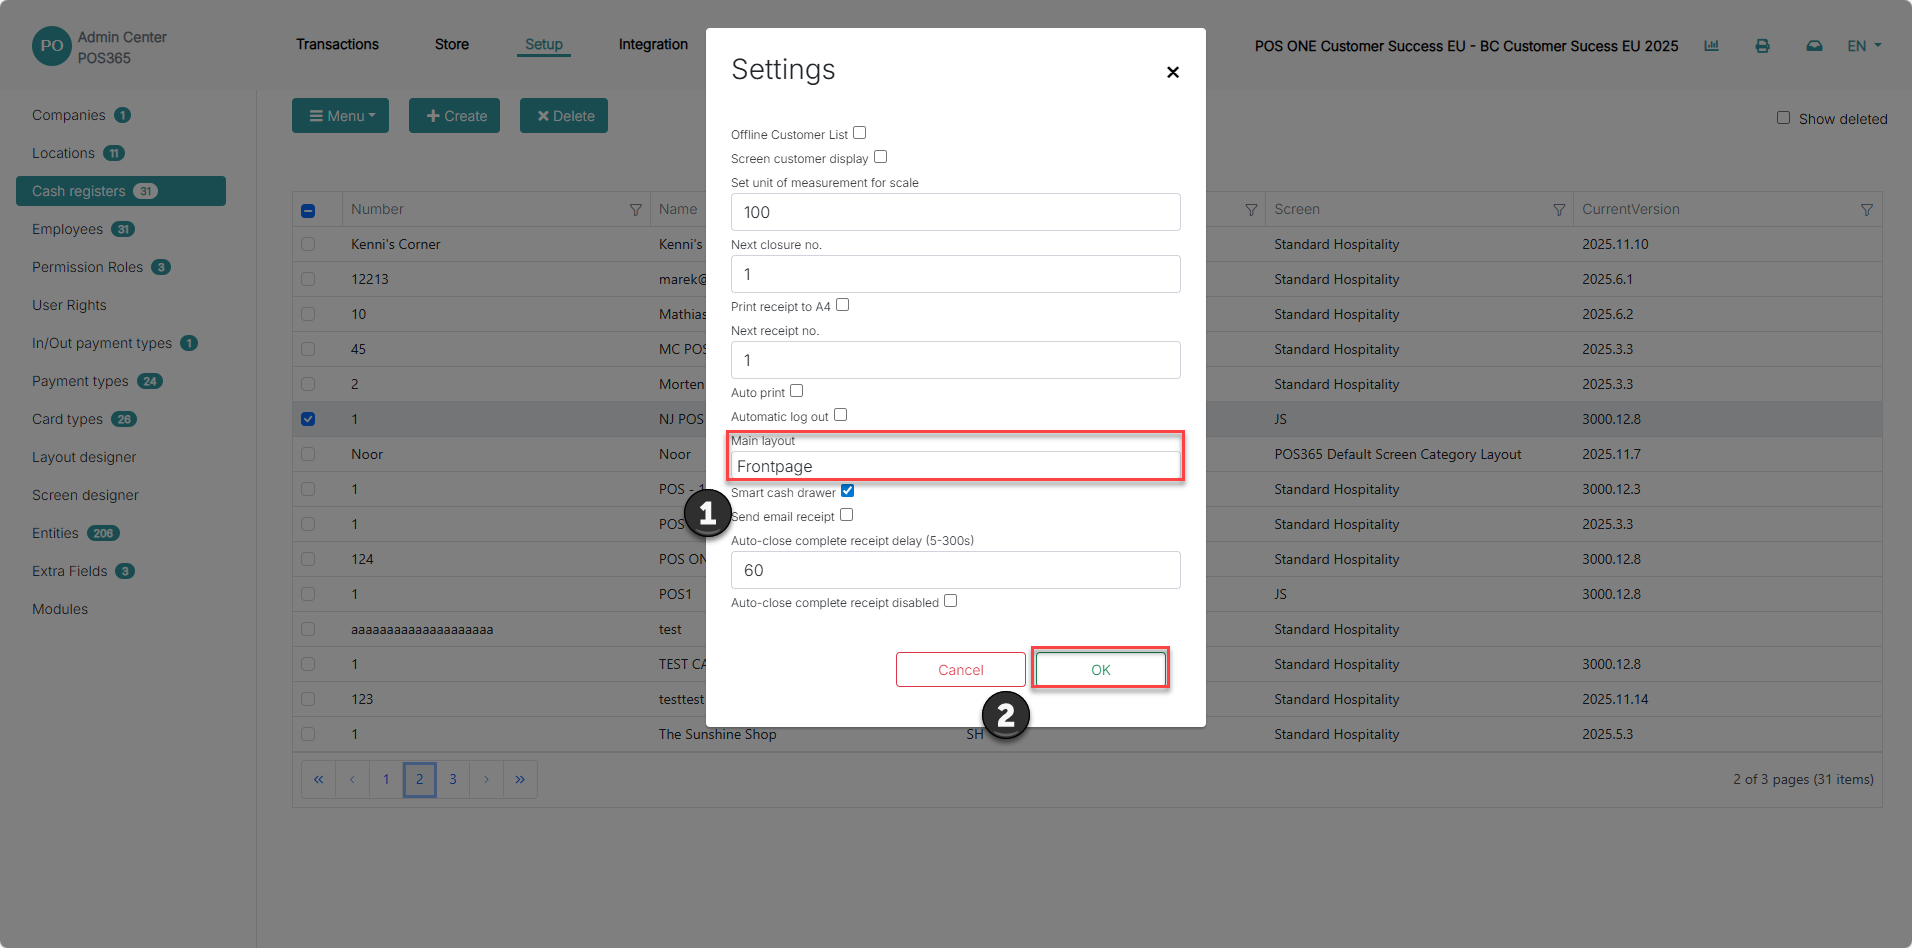
Task: Check Auto-close complete receipt disabled
Action: 950,601
